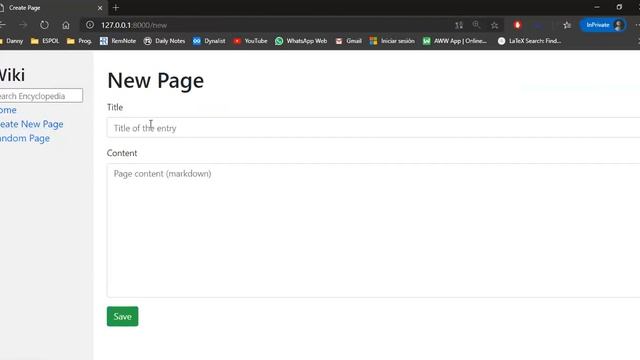Click the green Save button
This screenshot has height=360, width=640.
(122, 316)
